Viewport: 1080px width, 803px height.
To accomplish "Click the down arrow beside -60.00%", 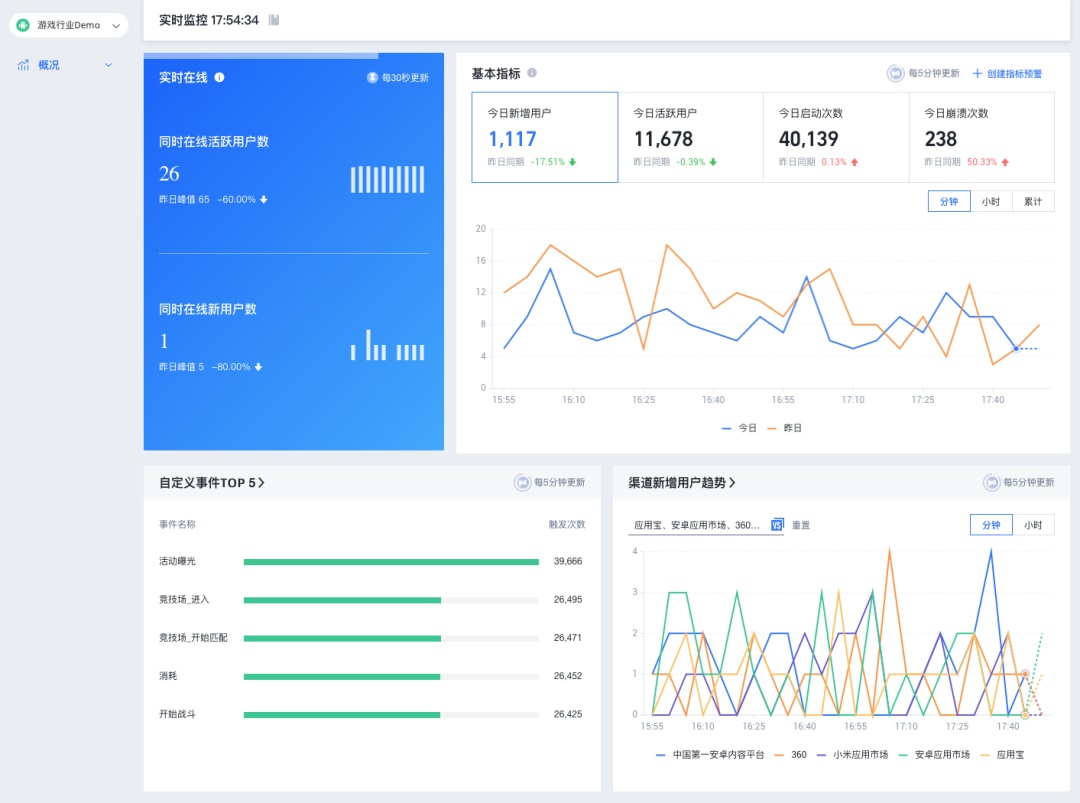I will [264, 200].
